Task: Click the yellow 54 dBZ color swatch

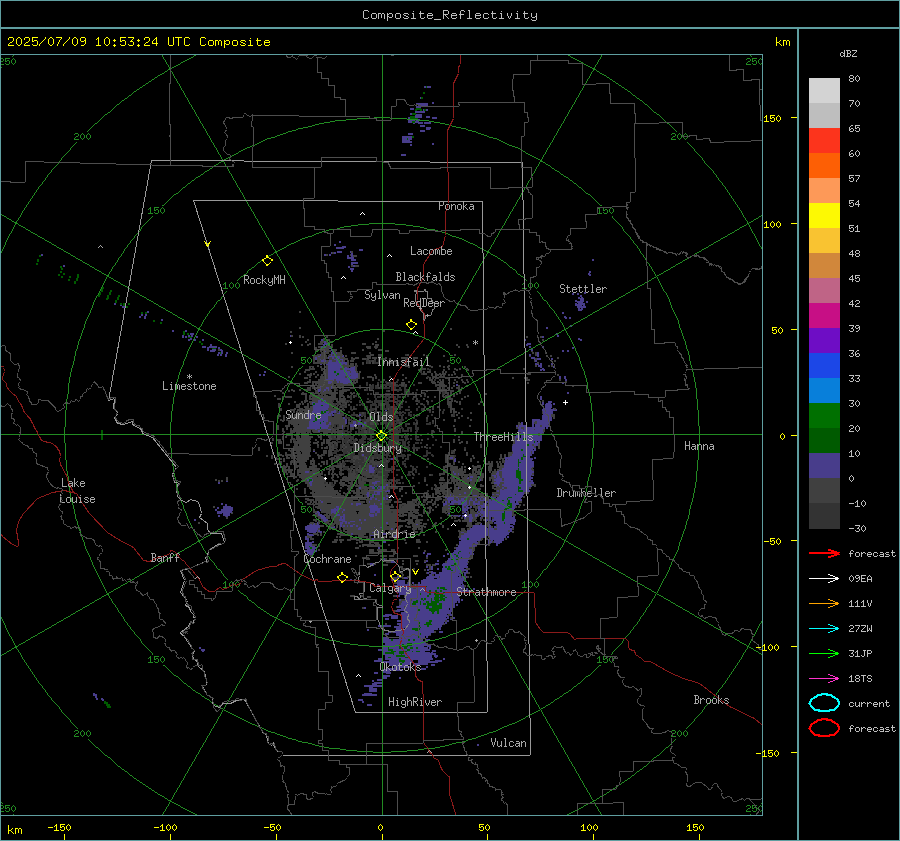Action: 824,215
